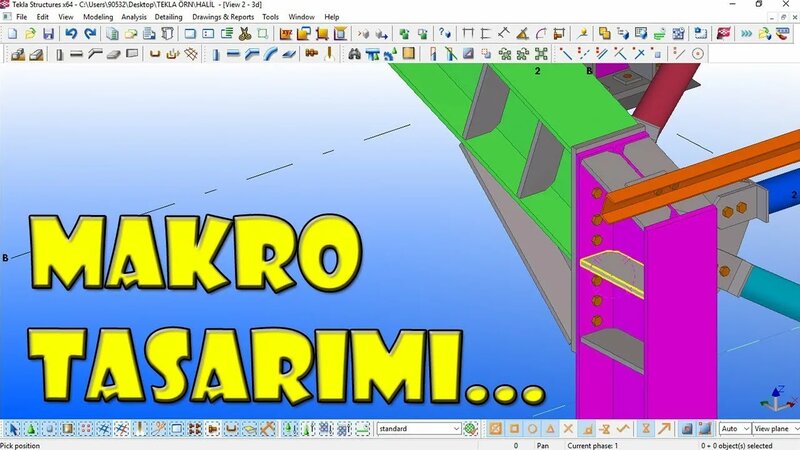
Task: Open the Help menu
Action: [x=332, y=17]
